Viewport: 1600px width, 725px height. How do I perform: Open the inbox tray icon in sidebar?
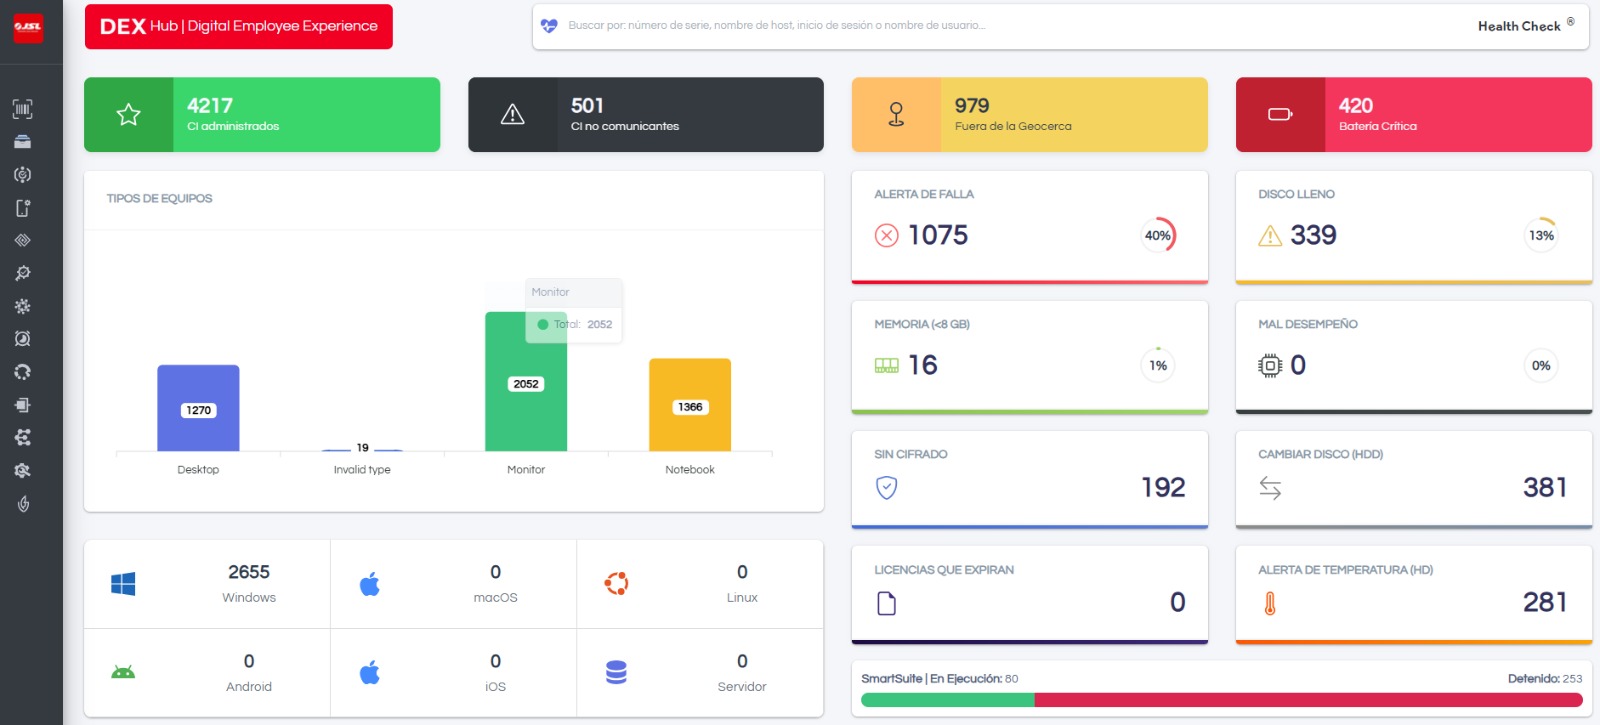pos(22,142)
